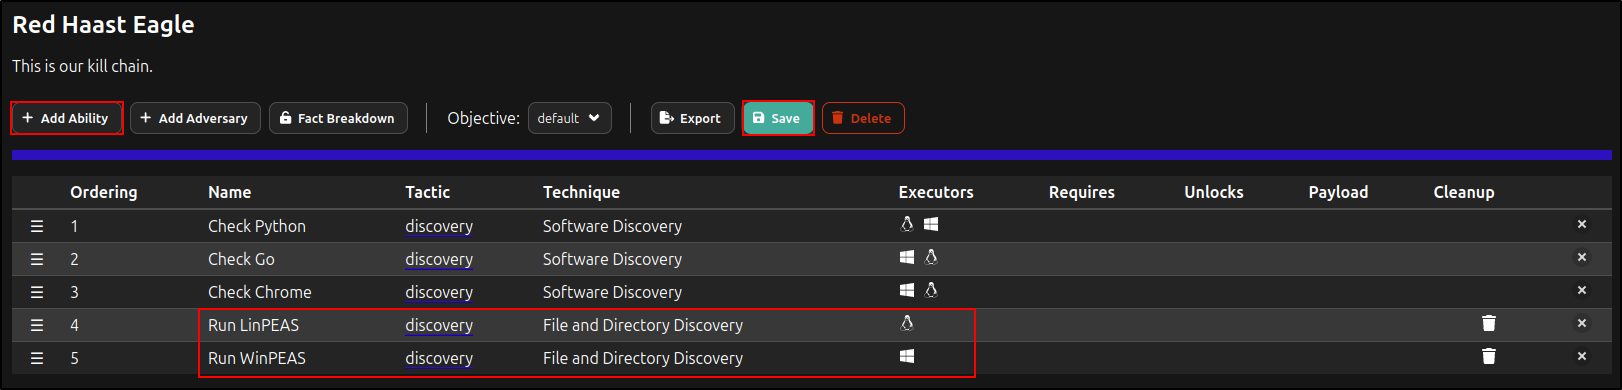Click Software Discovery technique in Check Chrome row

tap(612, 292)
